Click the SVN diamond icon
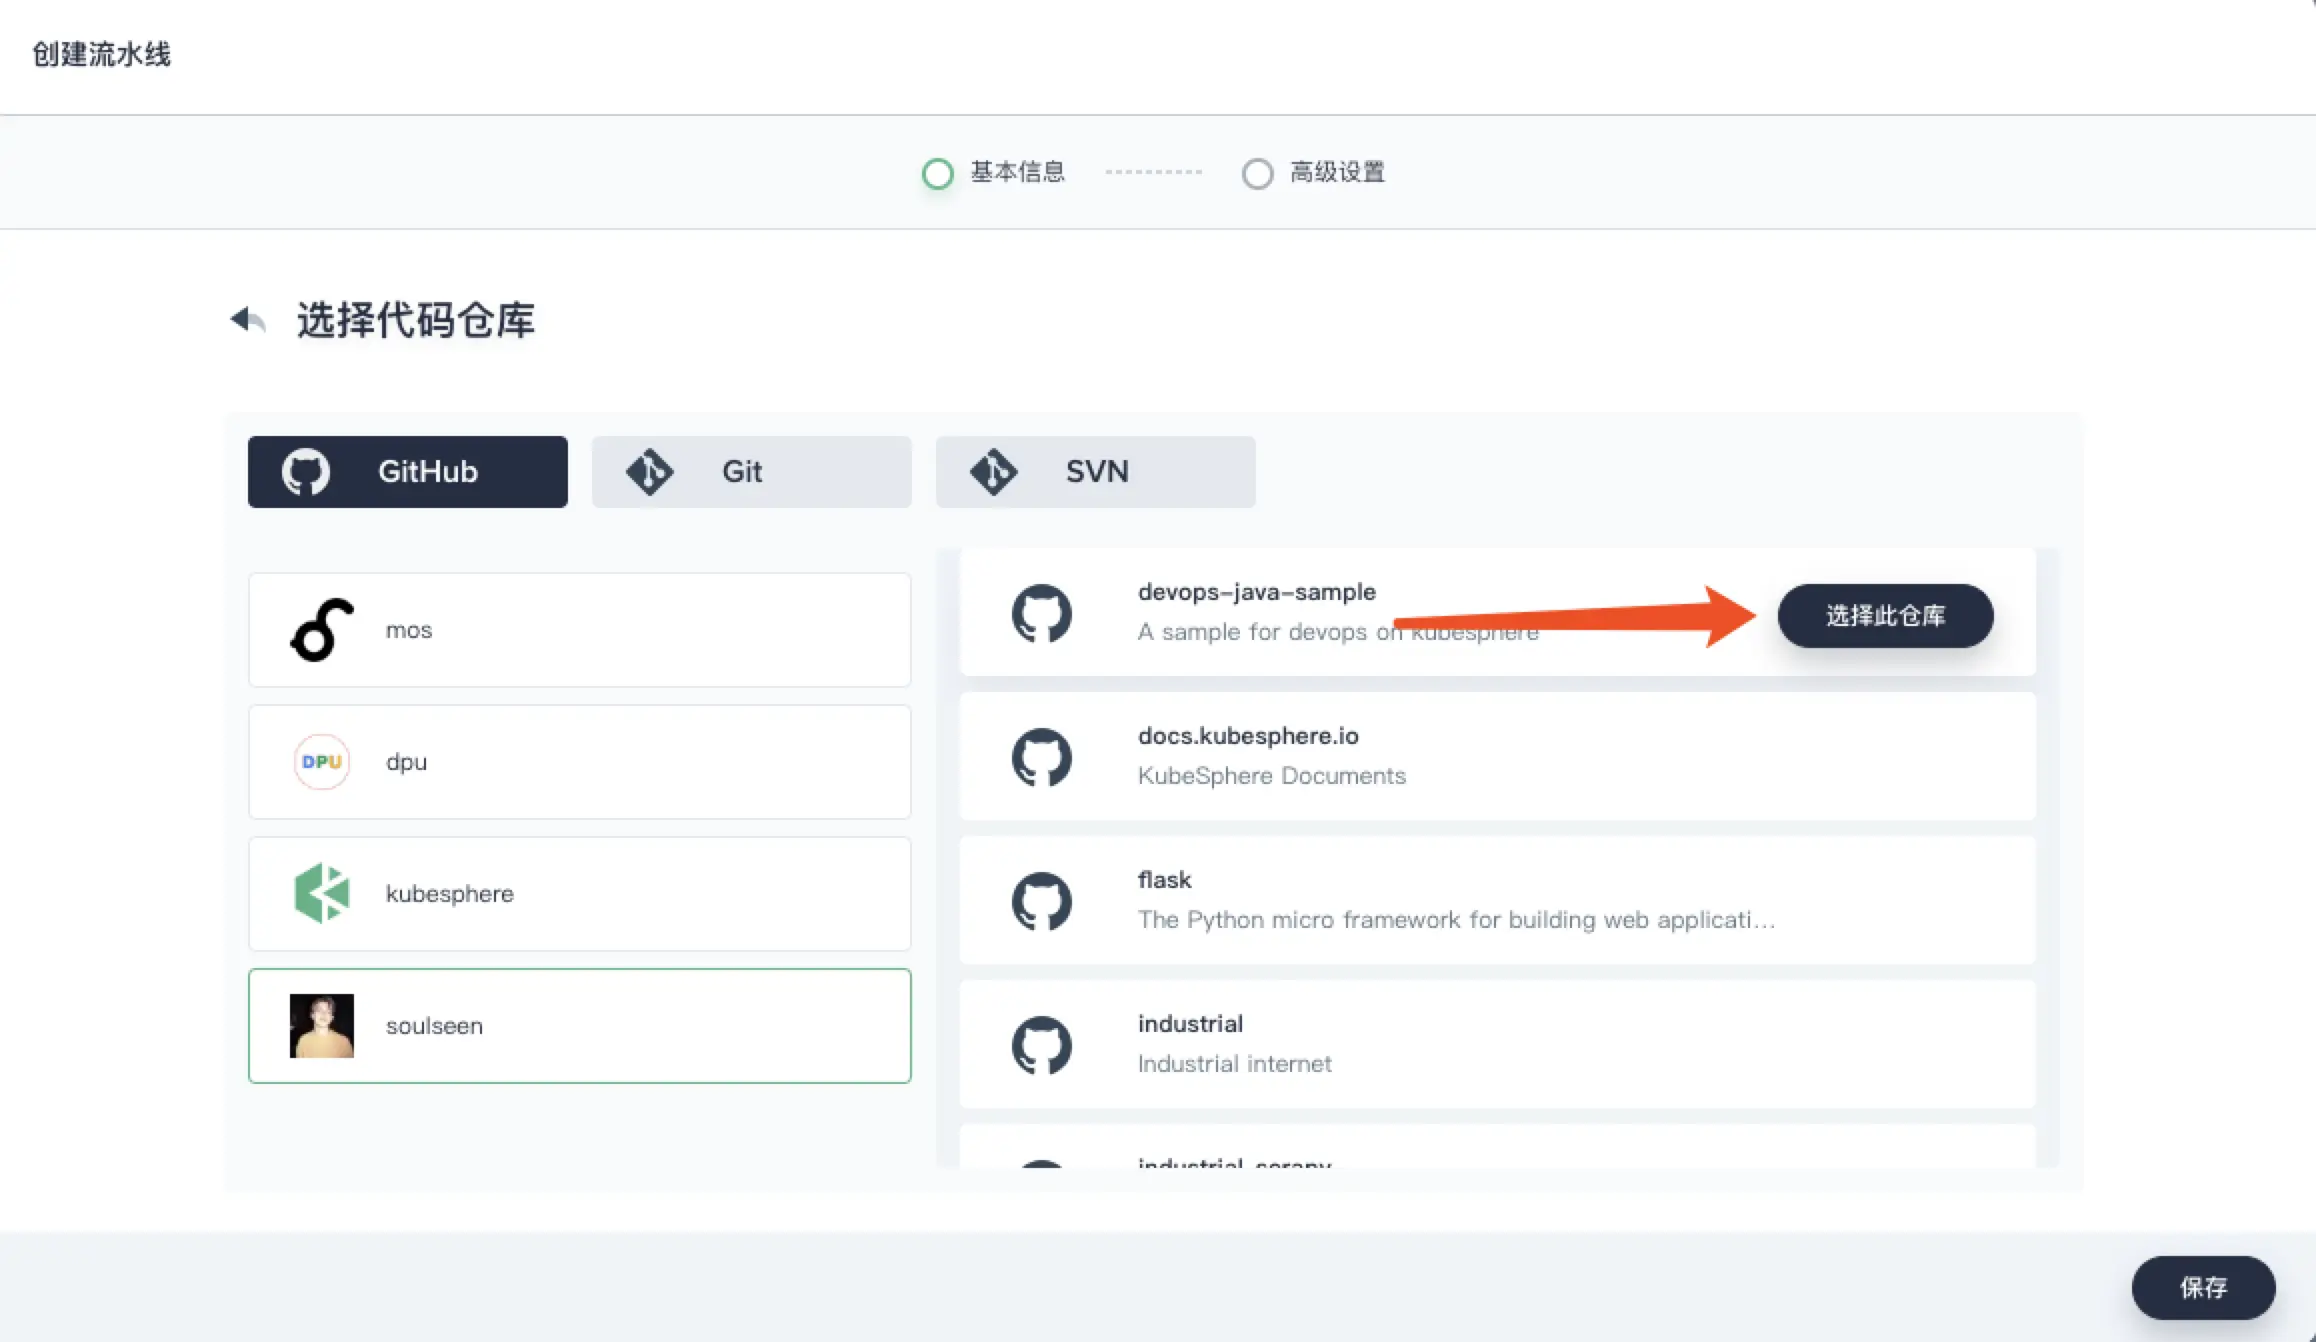 click(x=993, y=472)
